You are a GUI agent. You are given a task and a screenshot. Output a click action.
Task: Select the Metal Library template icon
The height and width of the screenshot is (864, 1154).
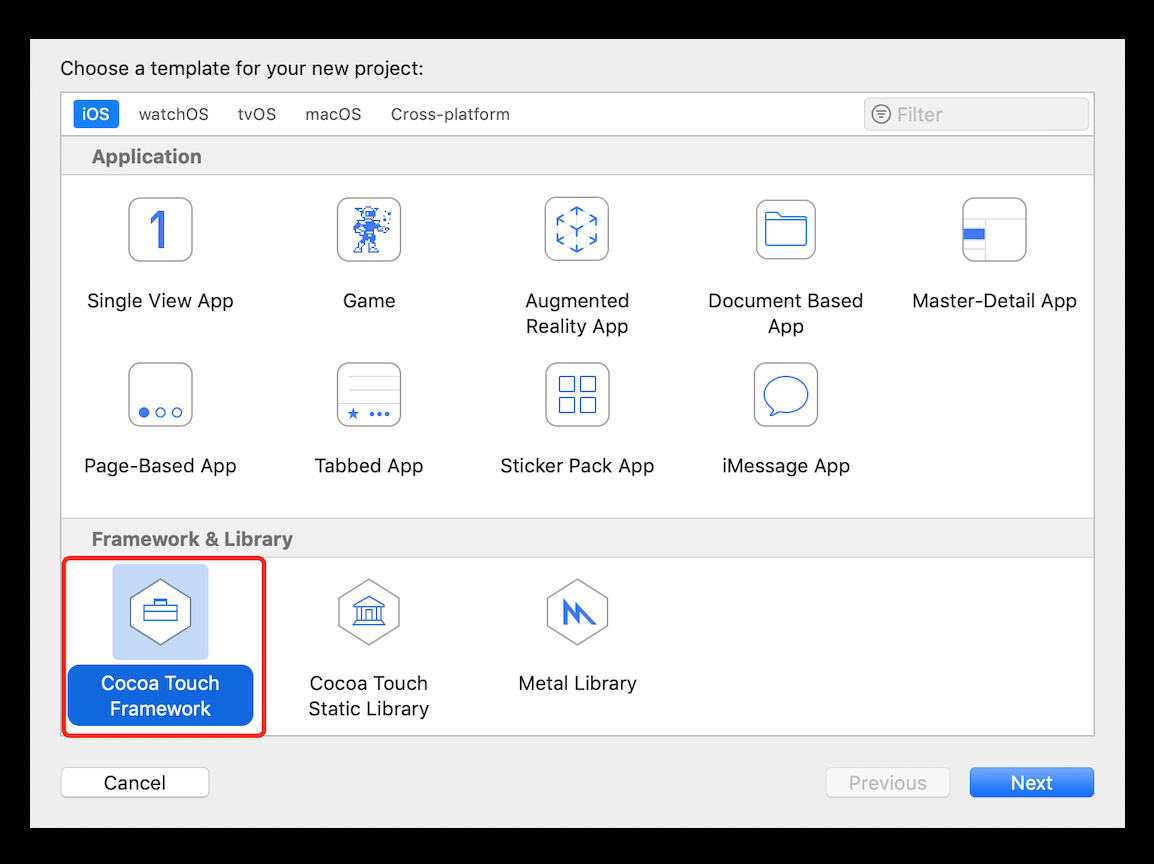click(x=577, y=611)
